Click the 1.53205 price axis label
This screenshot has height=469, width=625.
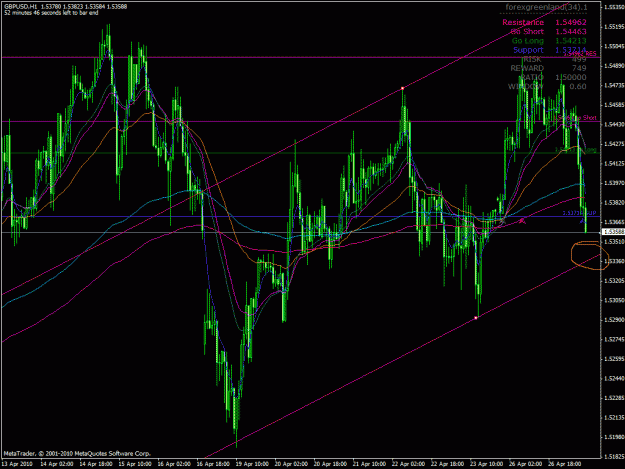click(x=614, y=281)
